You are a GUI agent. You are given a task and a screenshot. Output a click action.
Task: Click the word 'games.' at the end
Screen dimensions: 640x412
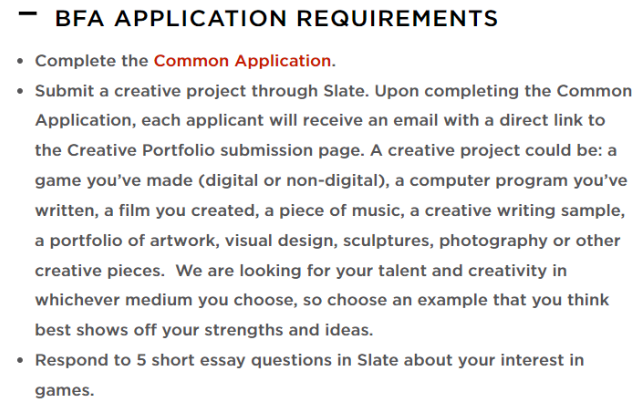click(64, 390)
